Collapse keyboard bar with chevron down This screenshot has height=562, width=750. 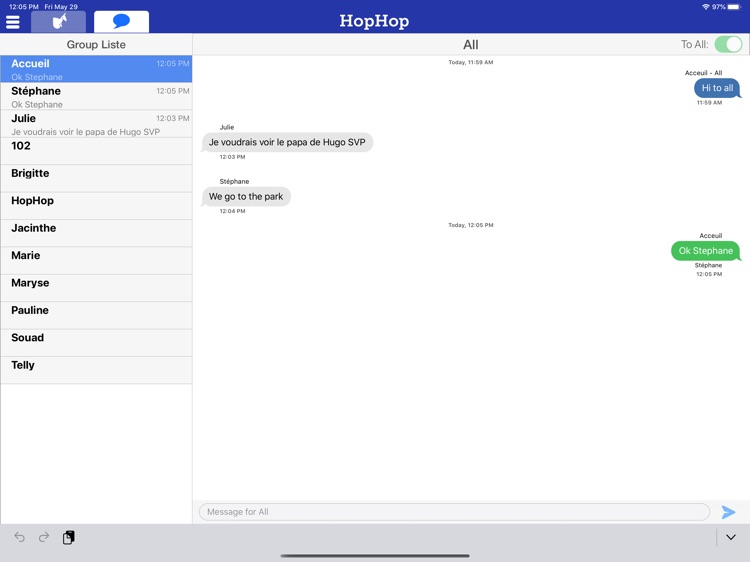point(730,537)
